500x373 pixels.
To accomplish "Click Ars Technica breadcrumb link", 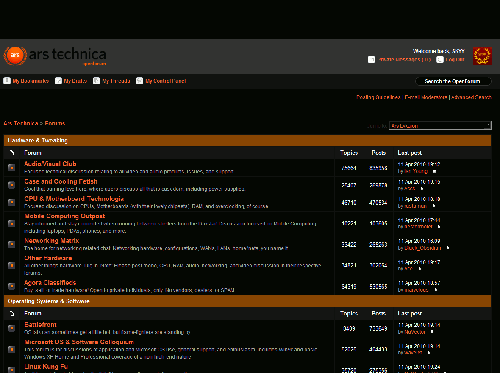I will point(21,123).
